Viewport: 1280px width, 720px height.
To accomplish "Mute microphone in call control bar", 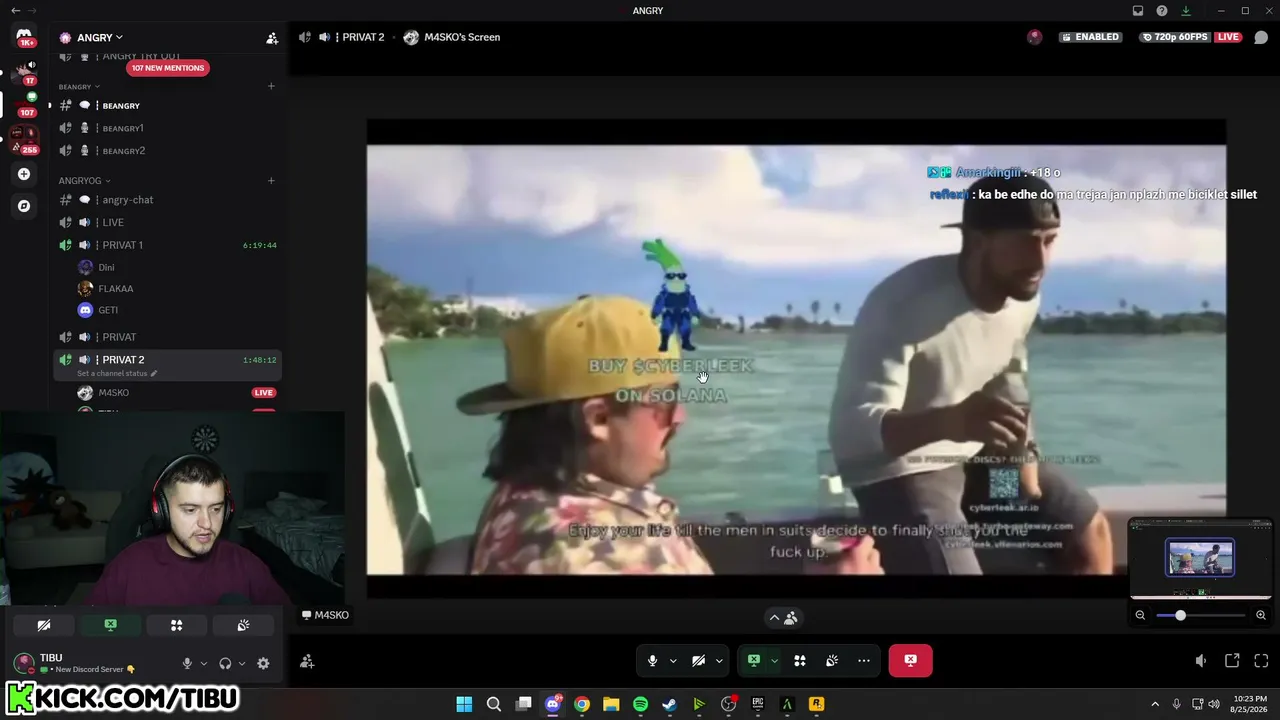I will 652,661.
